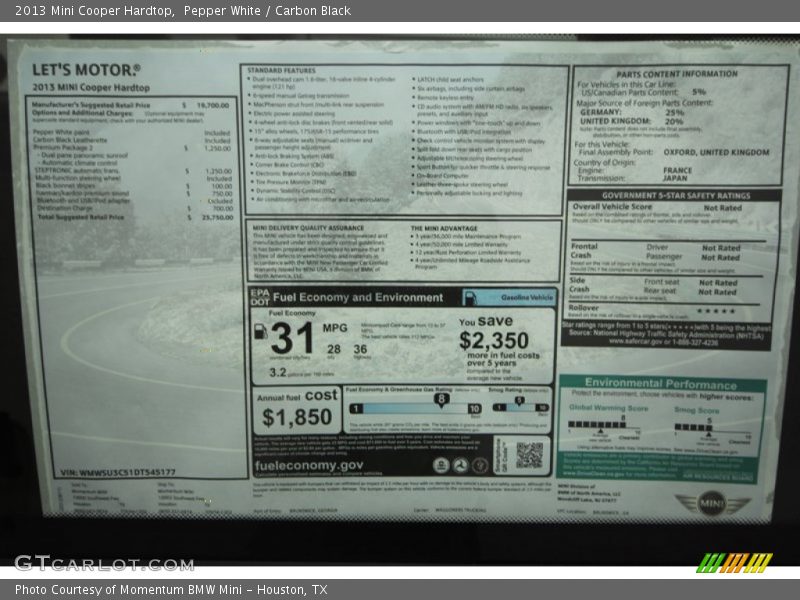Viewport: 800px width, 600px height.
Task: Click the LET'S MOTOR heading
Action: point(86,70)
